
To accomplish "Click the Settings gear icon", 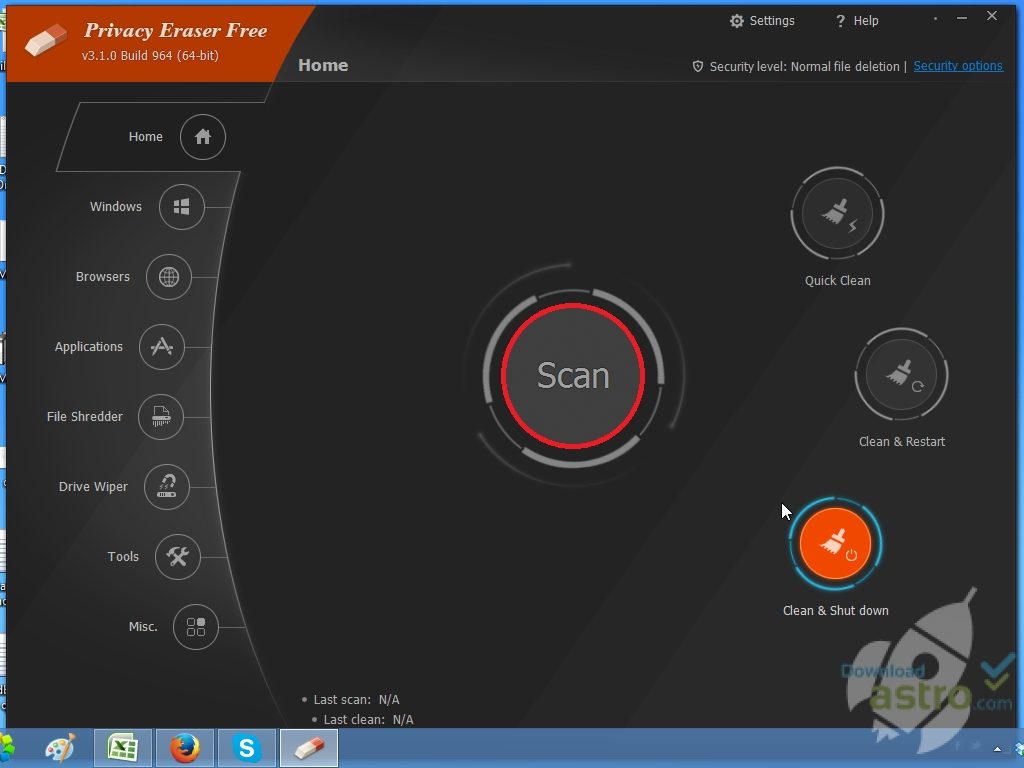I will 737,21.
